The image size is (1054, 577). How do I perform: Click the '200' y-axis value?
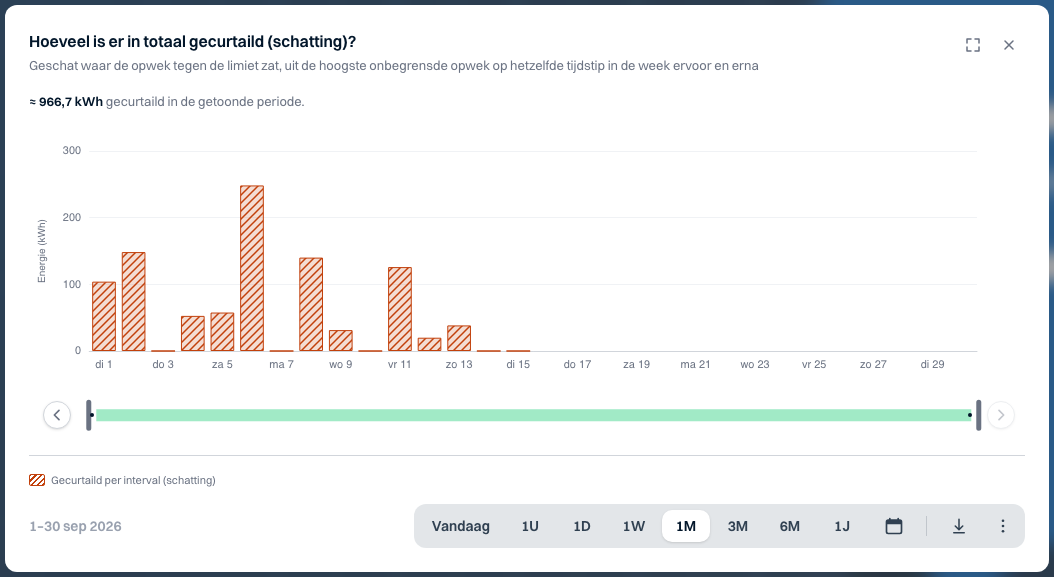tap(72, 217)
